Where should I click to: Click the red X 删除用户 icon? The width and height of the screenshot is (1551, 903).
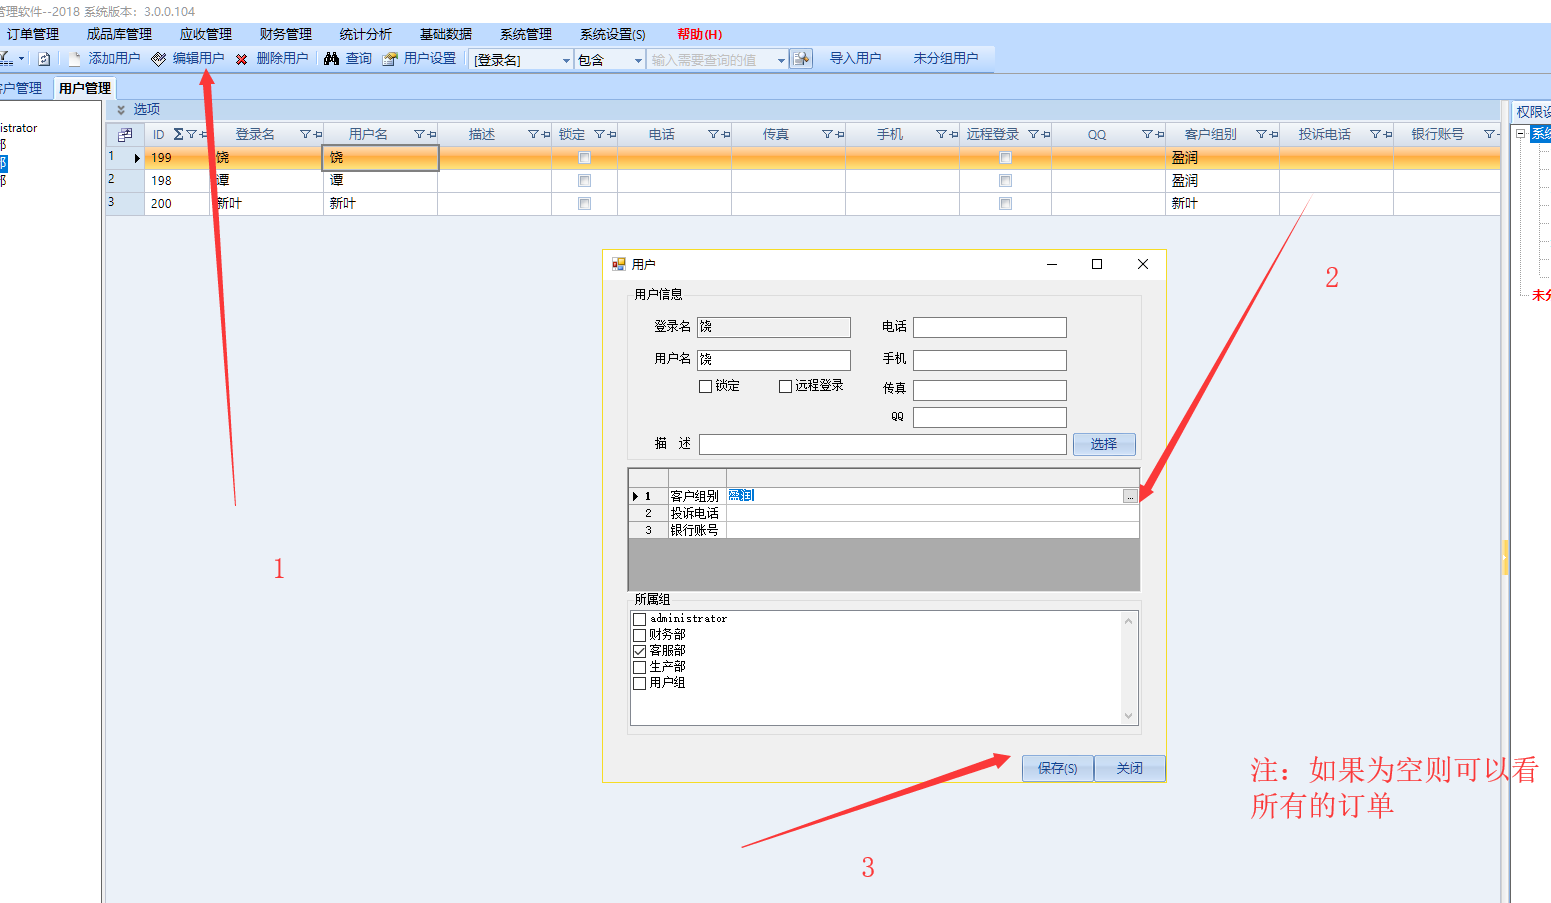pos(242,59)
